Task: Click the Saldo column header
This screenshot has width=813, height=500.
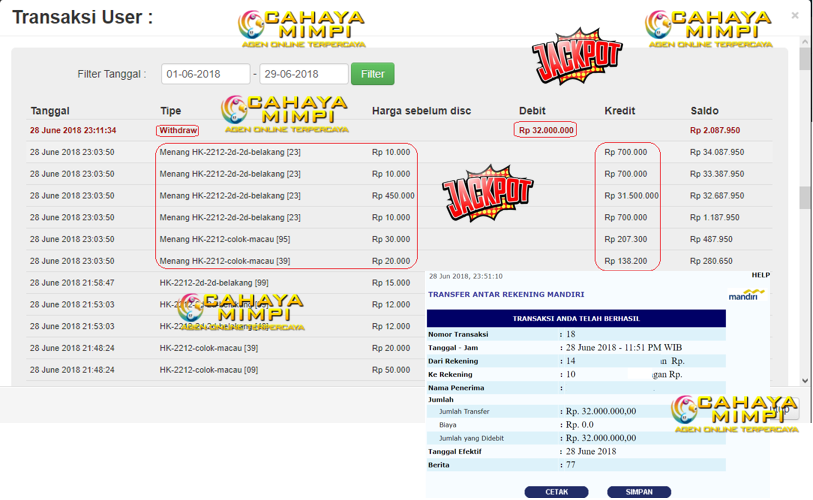Action: coord(704,111)
